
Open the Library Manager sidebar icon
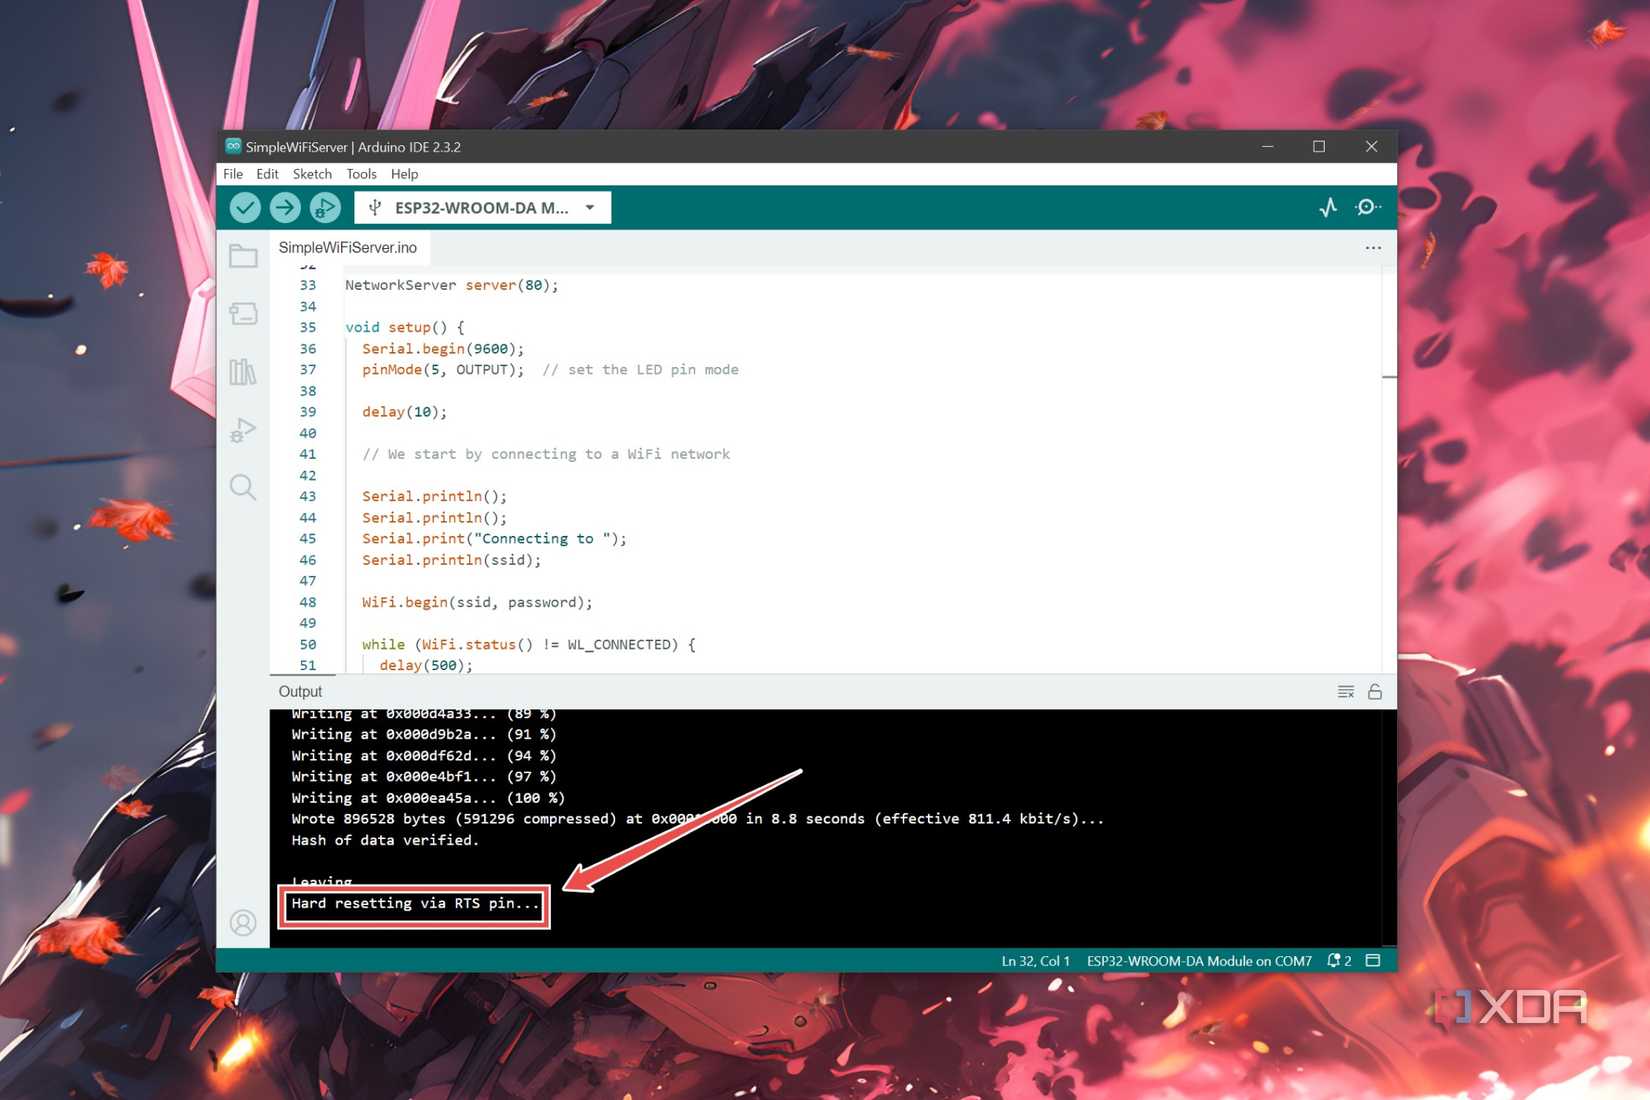click(243, 372)
